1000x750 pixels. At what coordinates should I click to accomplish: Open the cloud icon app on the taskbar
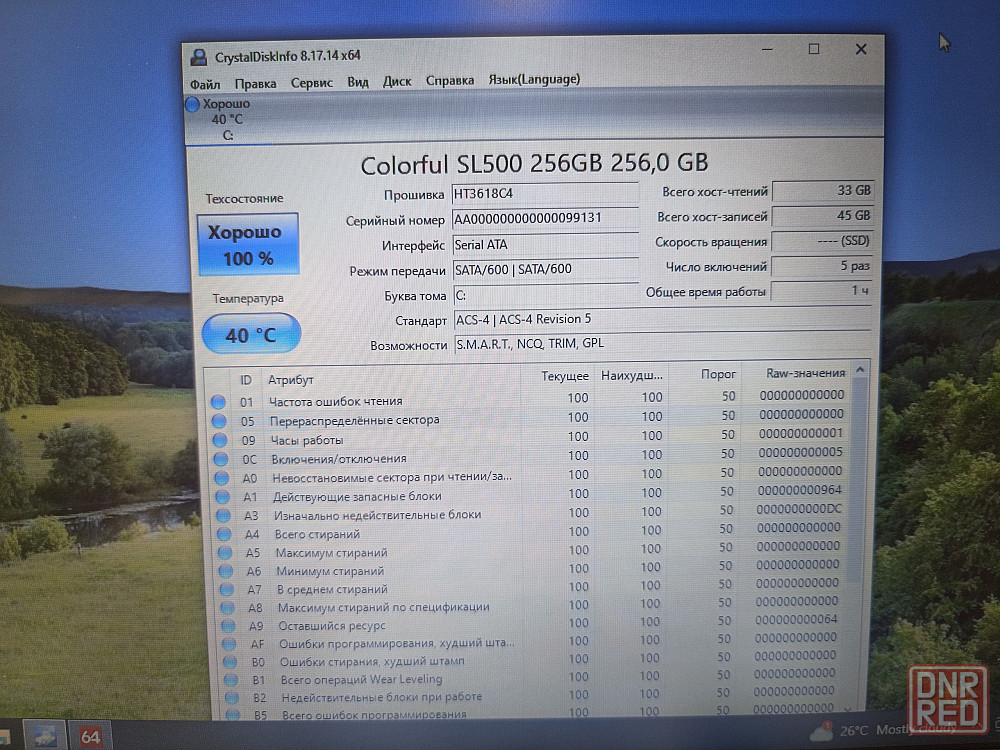[45, 737]
